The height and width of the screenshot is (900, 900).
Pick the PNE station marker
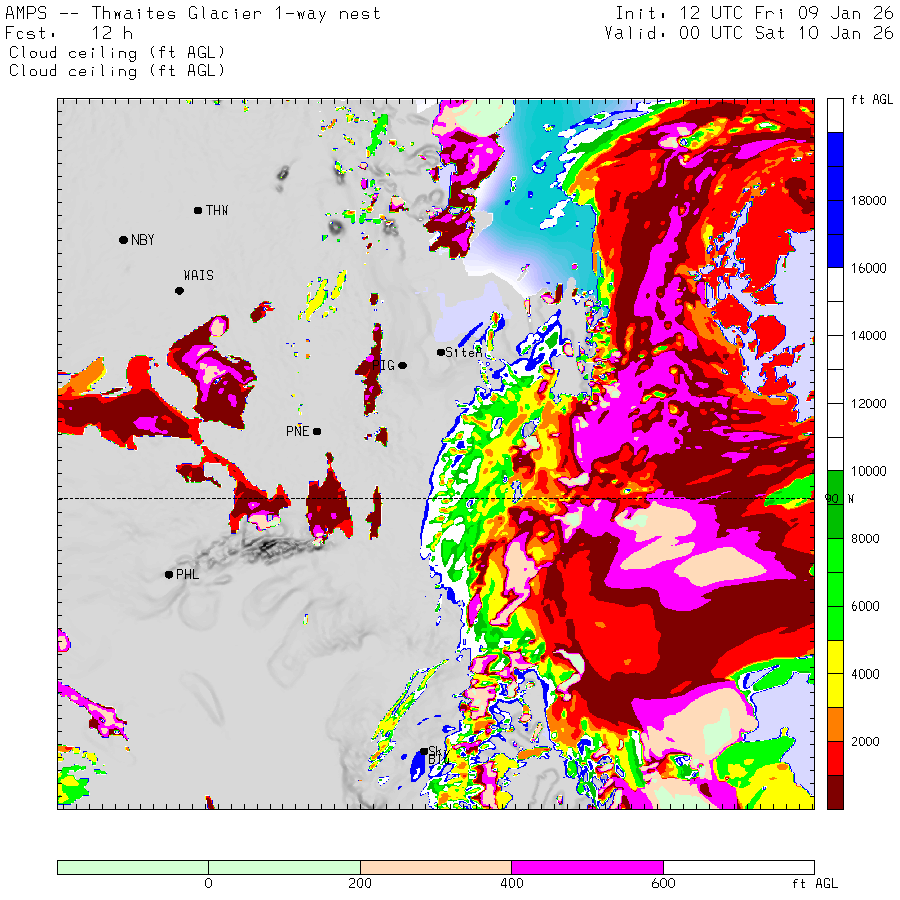pos(317,432)
